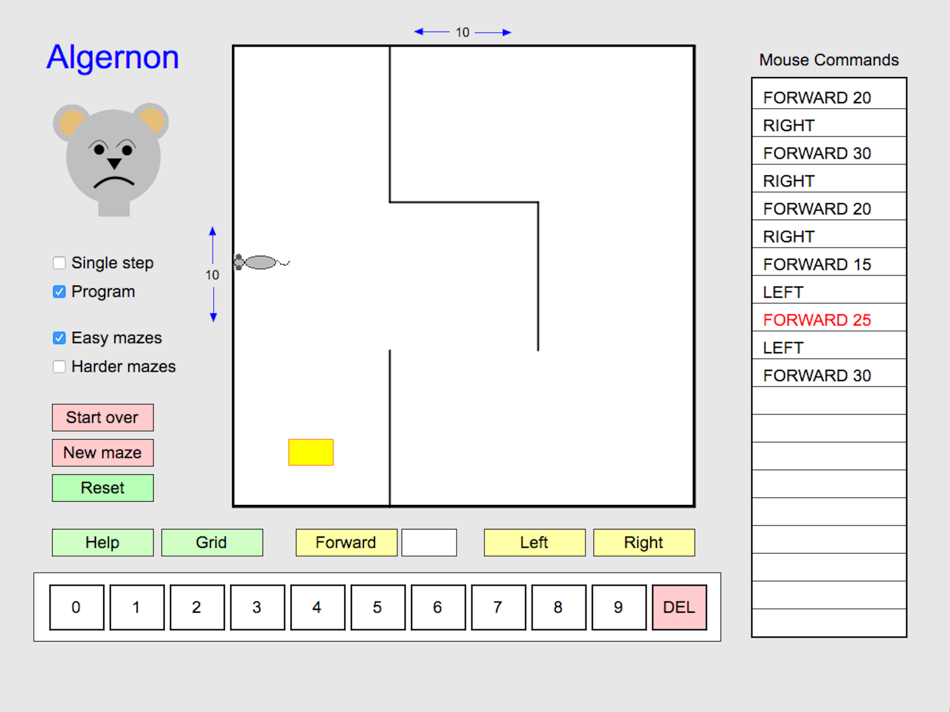The width and height of the screenshot is (950, 712).
Task: Add a Right turn command
Action: 644,542
